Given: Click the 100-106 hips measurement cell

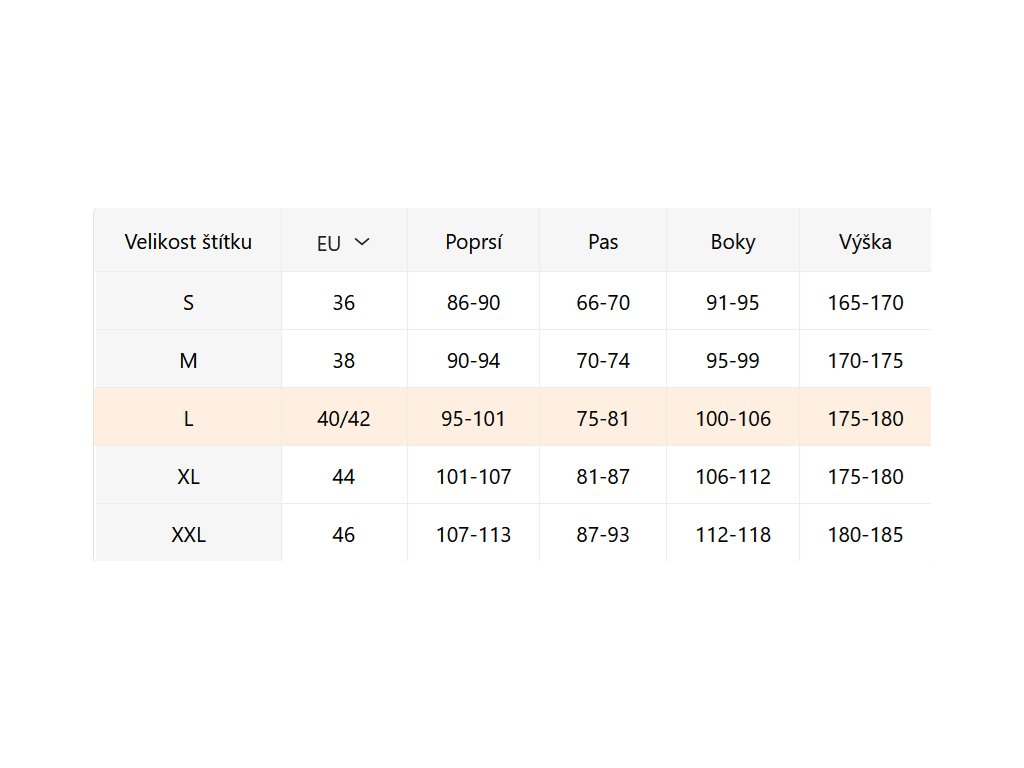Looking at the screenshot, I should pos(733,418).
